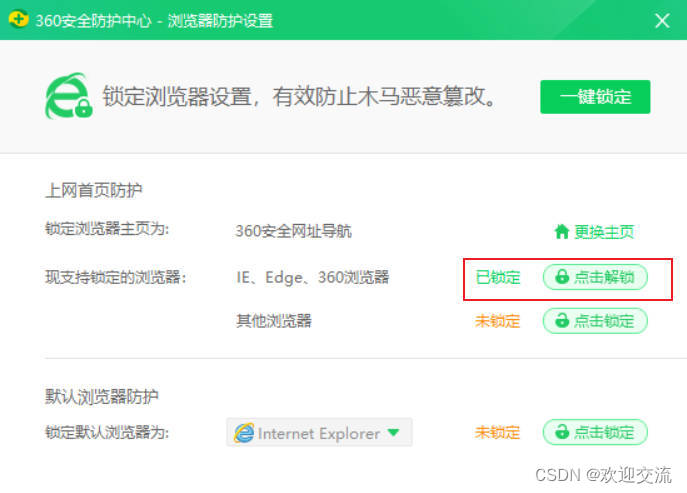Image resolution: width=687 pixels, height=493 pixels.
Task: Click the 锁定默认浏览器为 label
Action: pyautogui.click(x=107, y=433)
